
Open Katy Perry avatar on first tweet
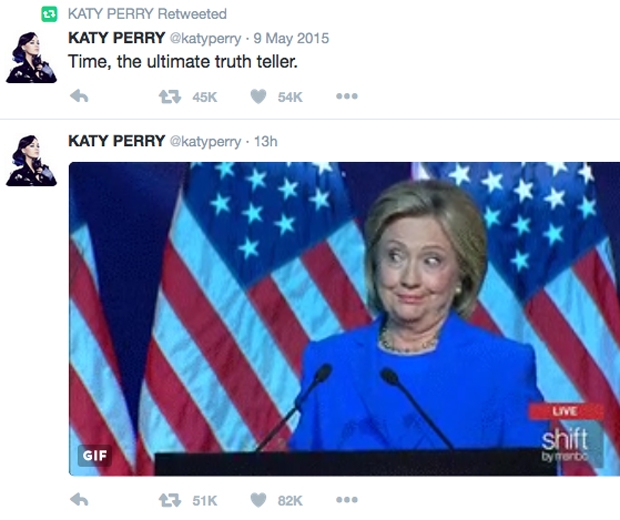click(31, 58)
